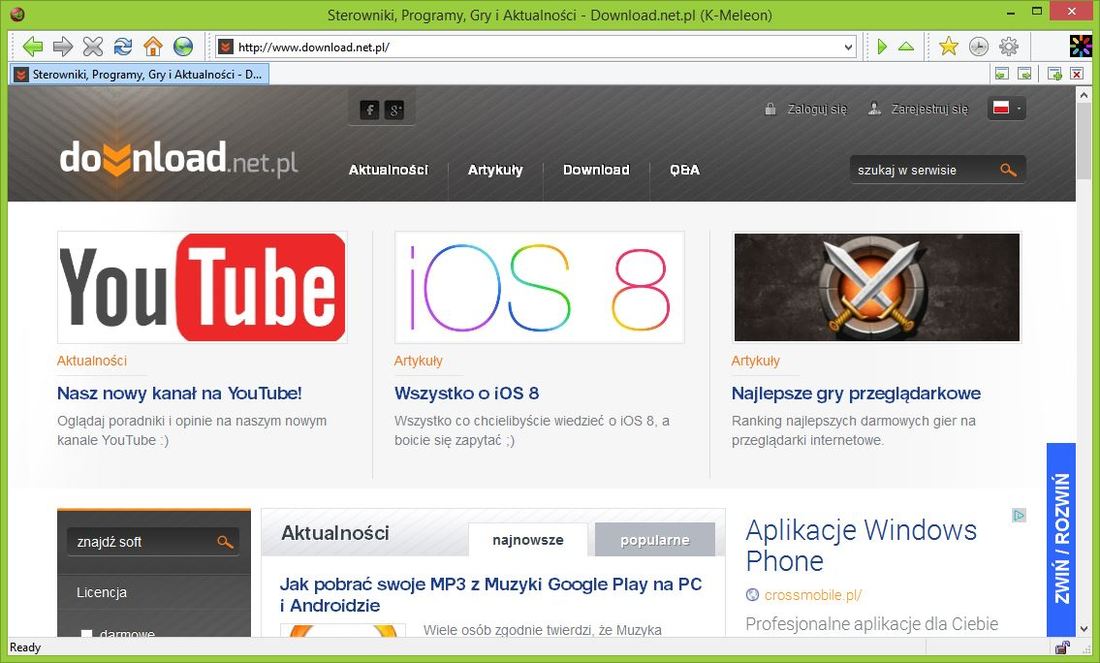1100x663 pixels.
Task: Open the Jak pobrać swoje MP3 article link
Action: [x=491, y=594]
